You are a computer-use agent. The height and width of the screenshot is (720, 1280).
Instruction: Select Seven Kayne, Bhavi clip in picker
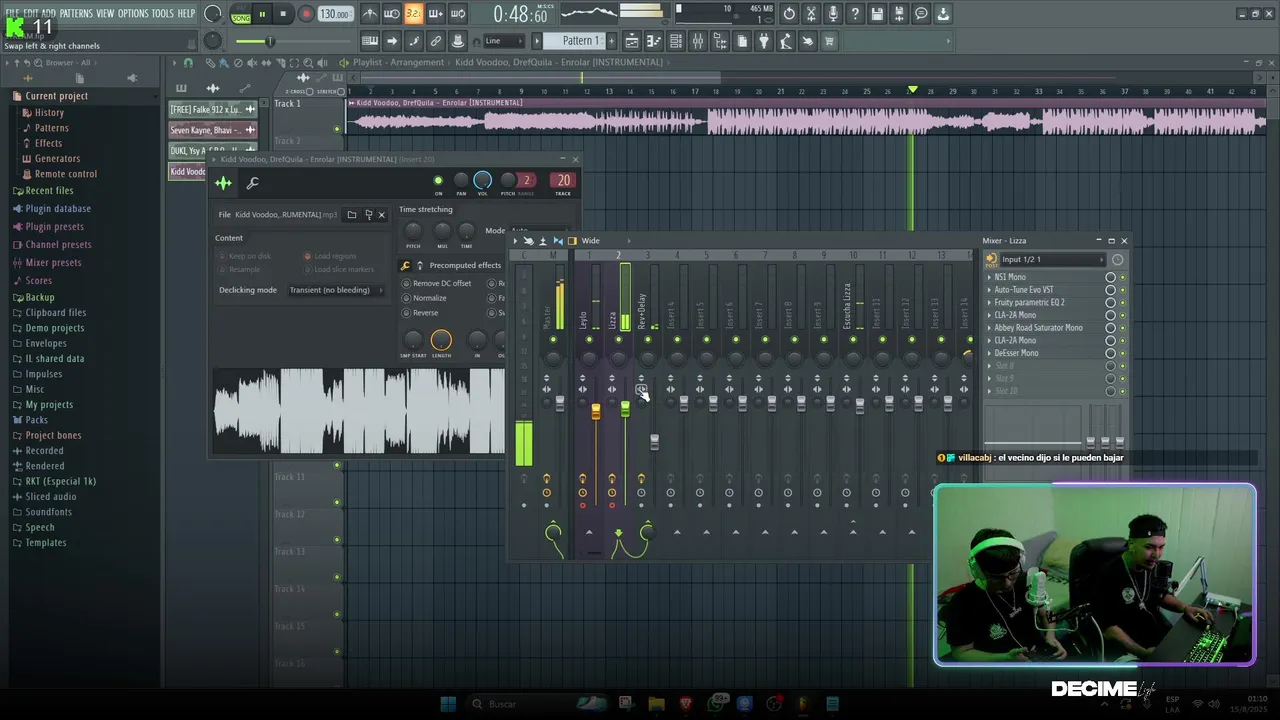213,130
